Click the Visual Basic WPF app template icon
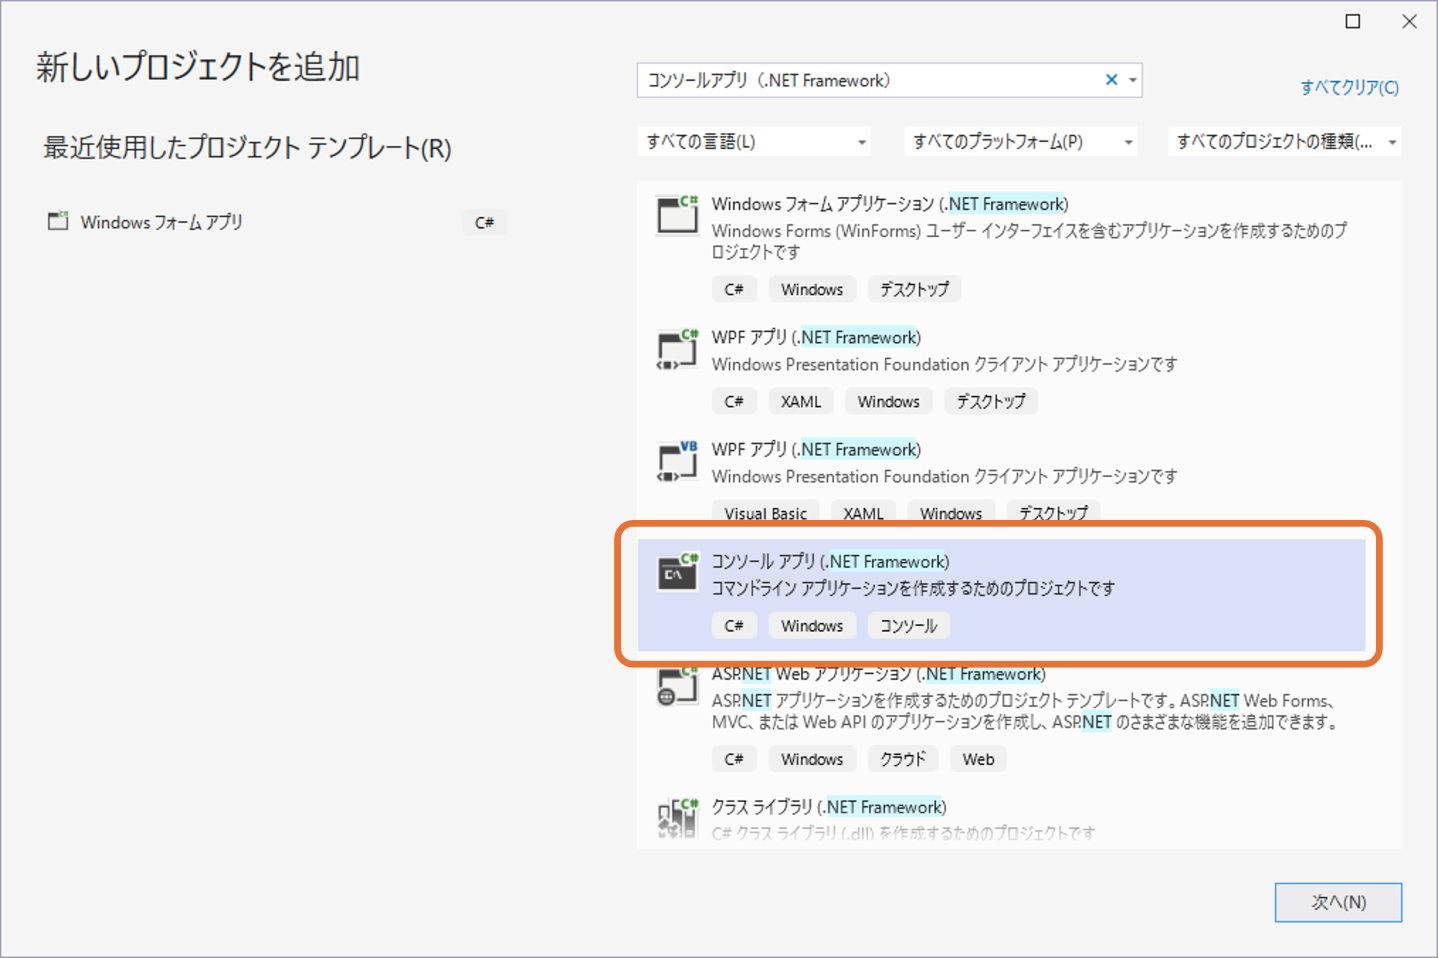This screenshot has width=1438, height=958. [677, 460]
